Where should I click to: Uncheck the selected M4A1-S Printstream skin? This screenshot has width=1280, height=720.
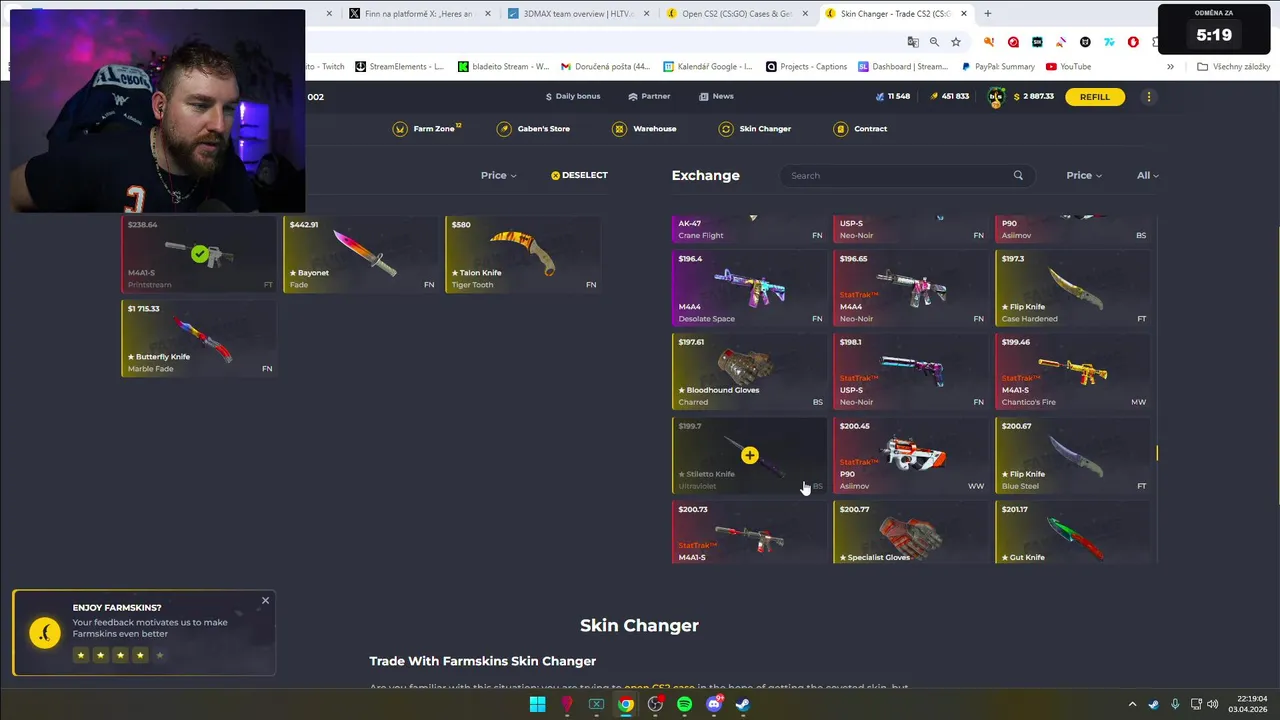[199, 254]
